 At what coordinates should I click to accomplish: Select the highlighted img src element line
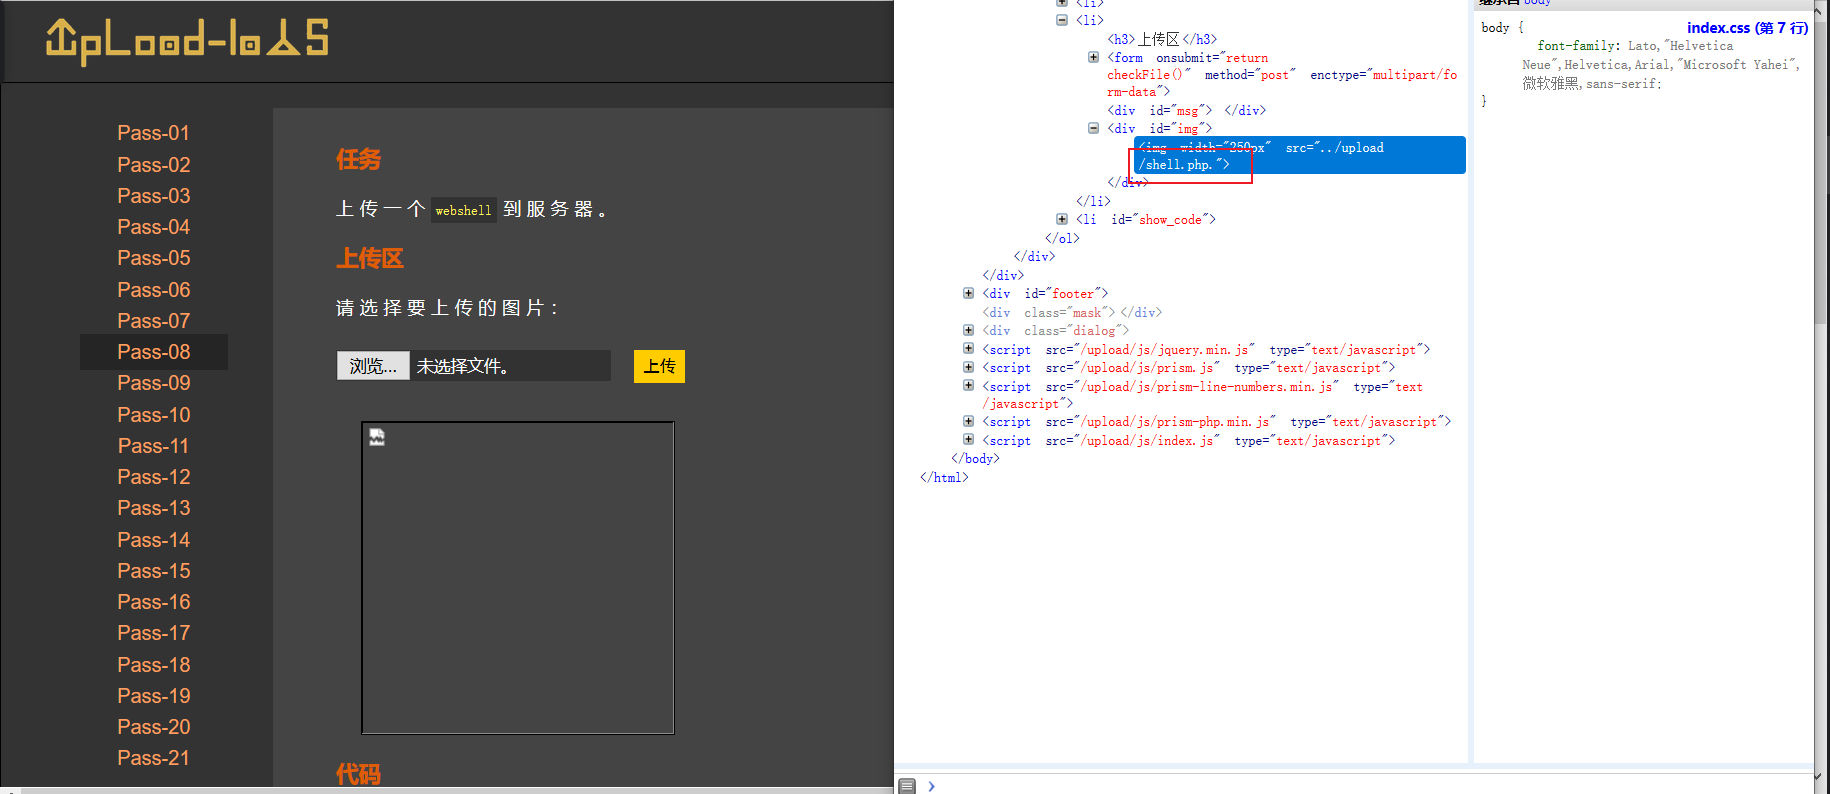[1299, 155]
